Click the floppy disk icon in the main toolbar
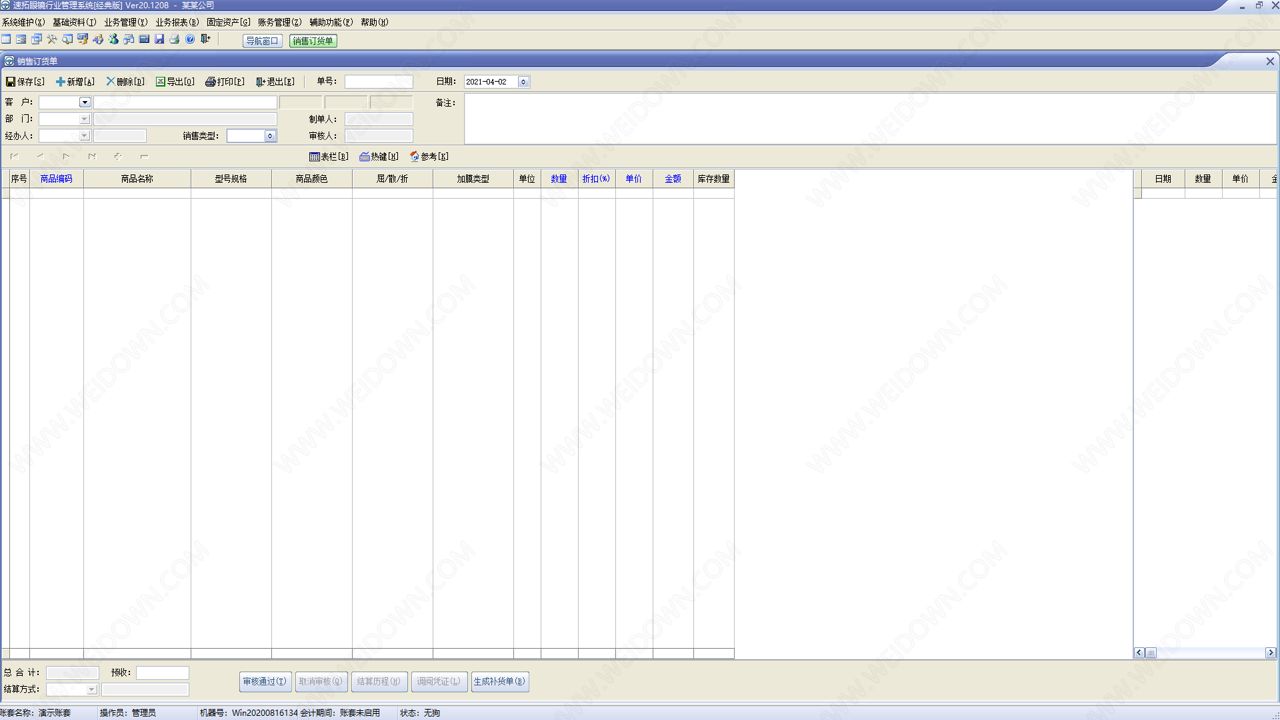This screenshot has height=720, width=1280. 159,39
